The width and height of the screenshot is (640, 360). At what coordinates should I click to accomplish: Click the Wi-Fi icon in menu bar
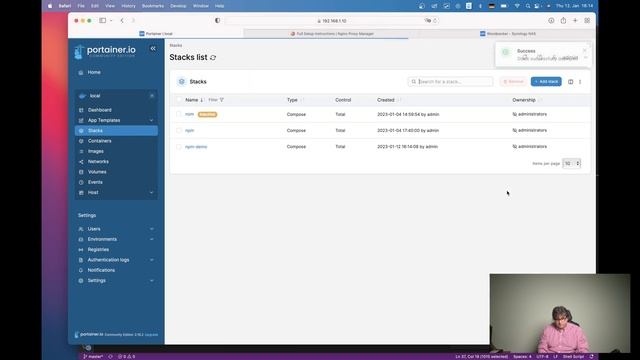point(517,6)
